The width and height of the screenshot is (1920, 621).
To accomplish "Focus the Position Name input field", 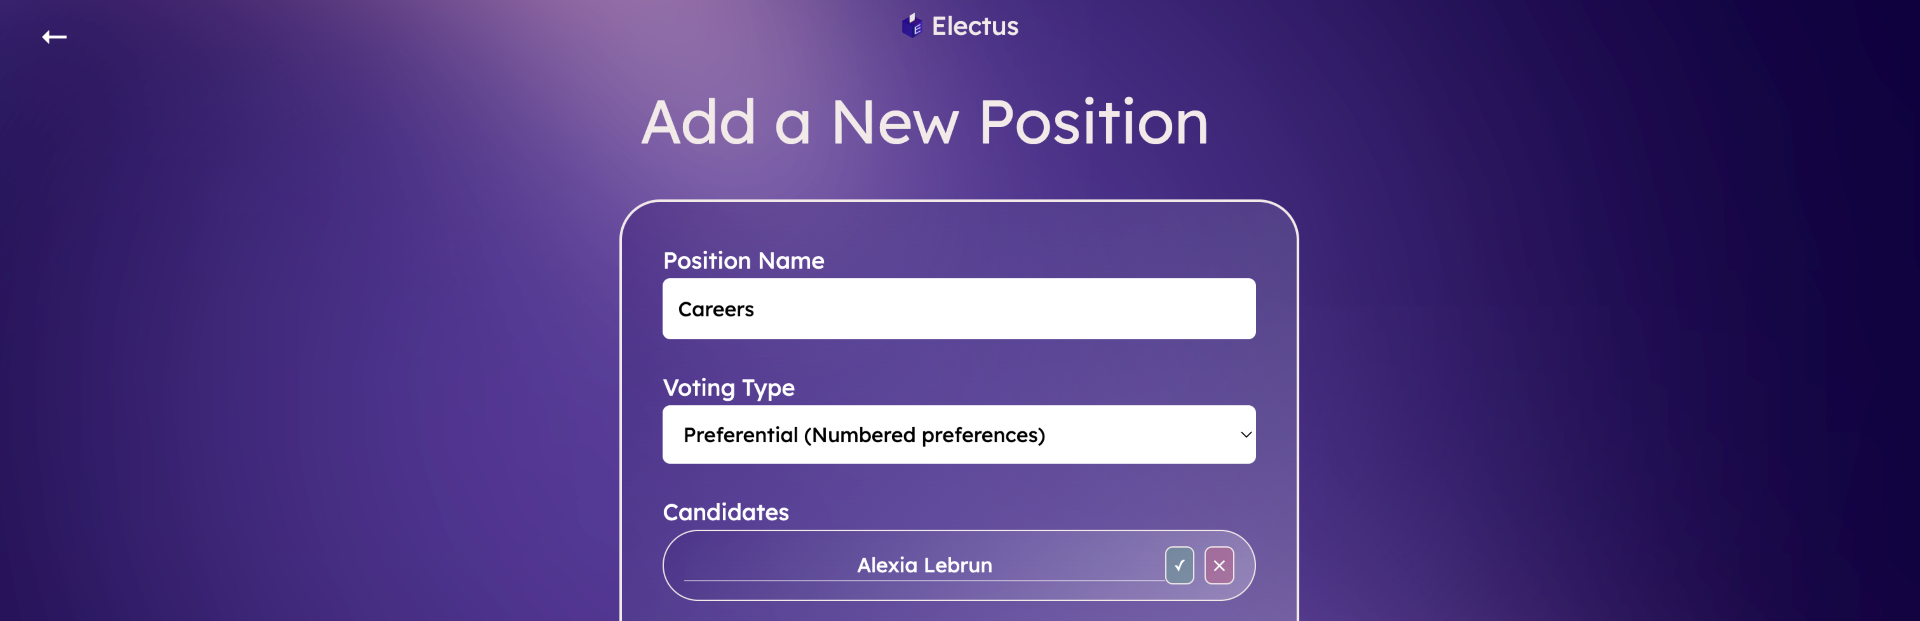I will (x=958, y=309).
